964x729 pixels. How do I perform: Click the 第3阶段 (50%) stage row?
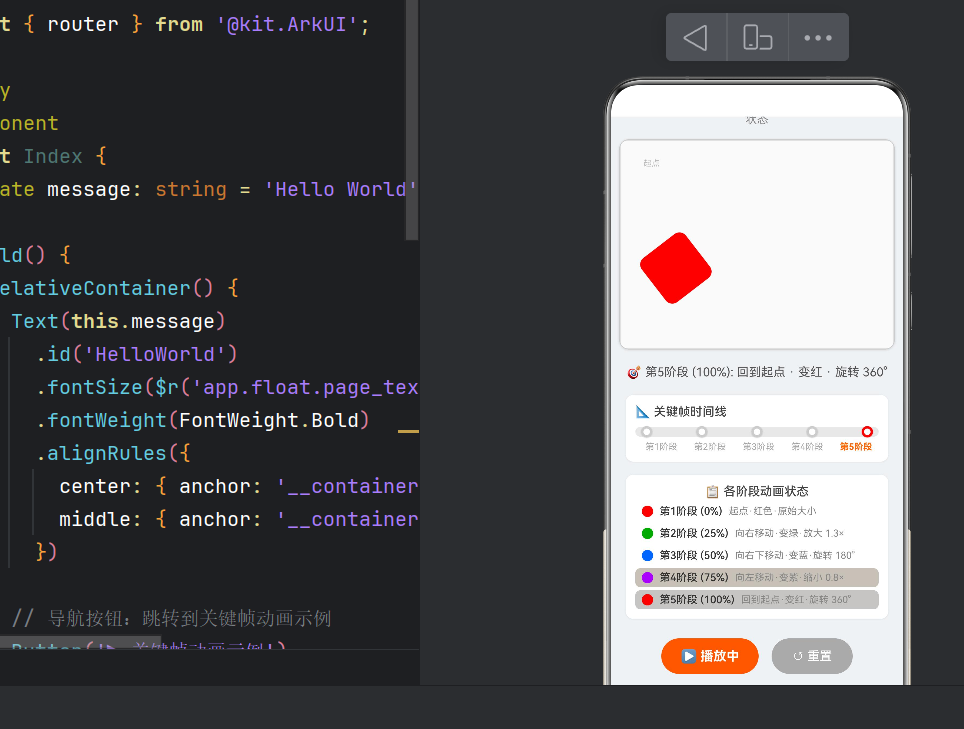click(x=757, y=555)
